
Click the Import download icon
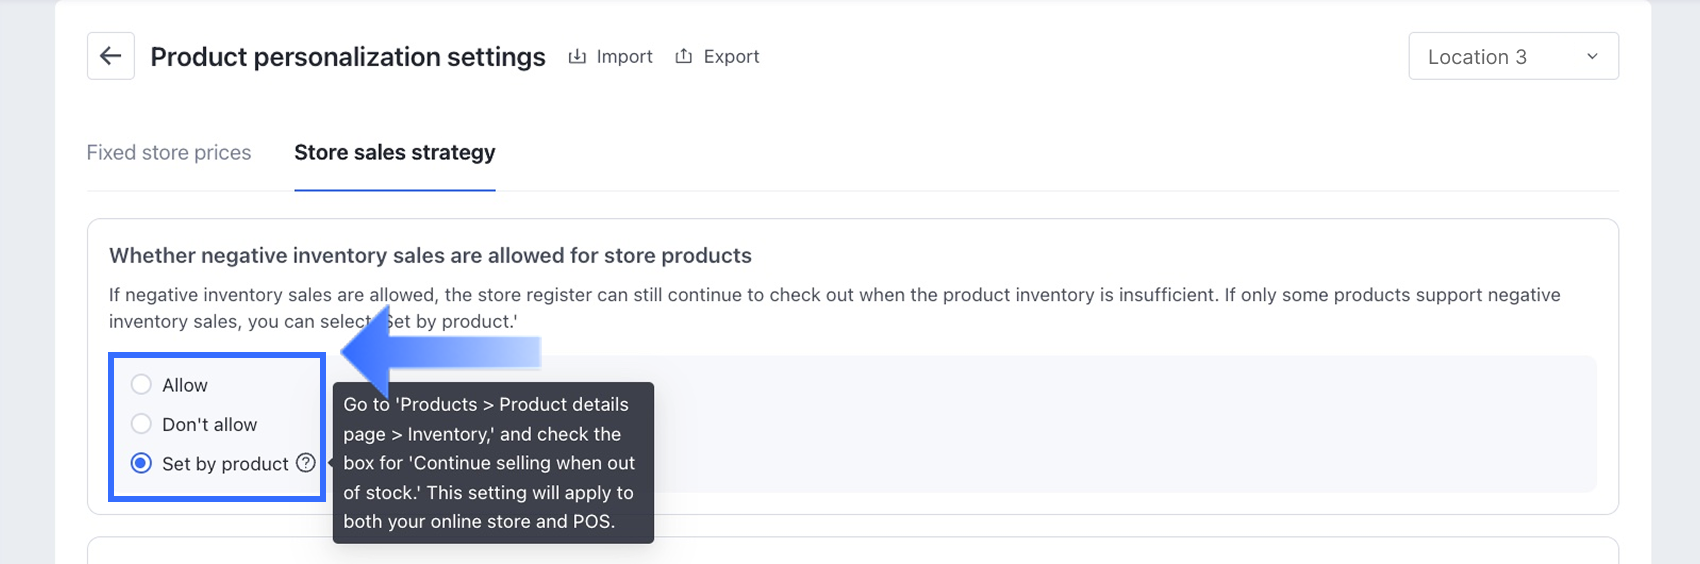[577, 56]
